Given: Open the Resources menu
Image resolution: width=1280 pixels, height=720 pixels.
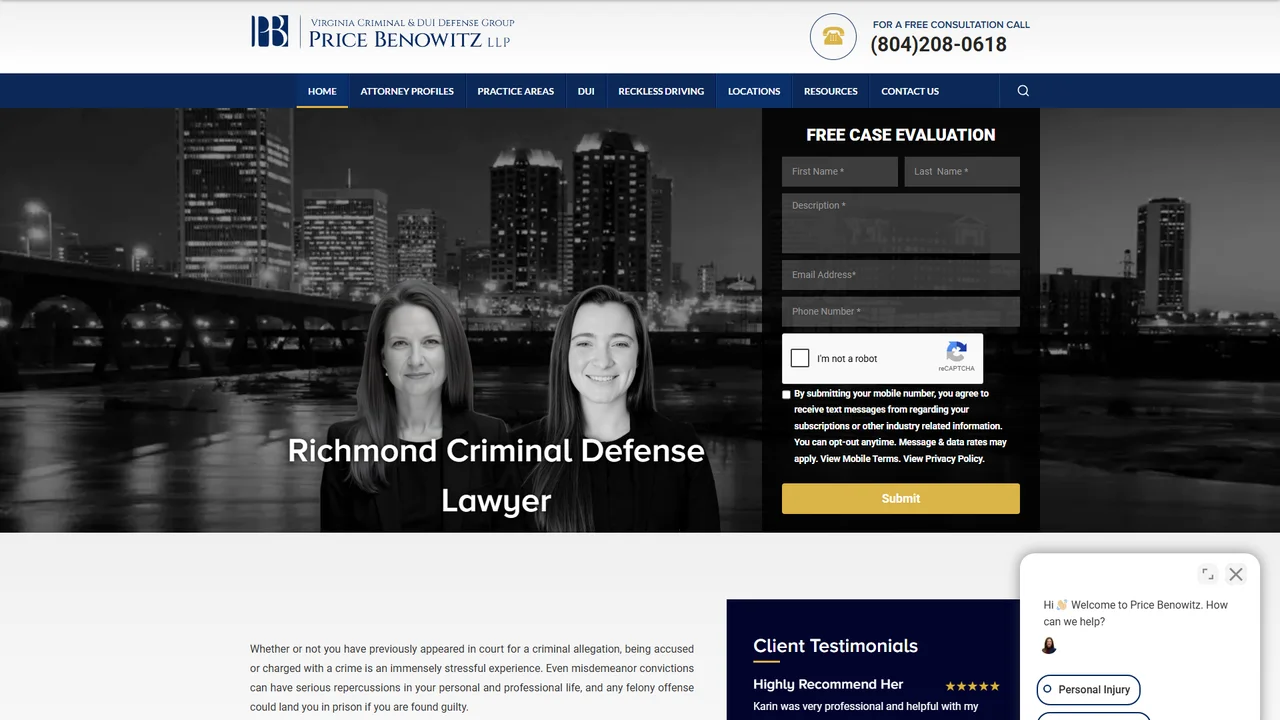Looking at the screenshot, I should point(831,91).
